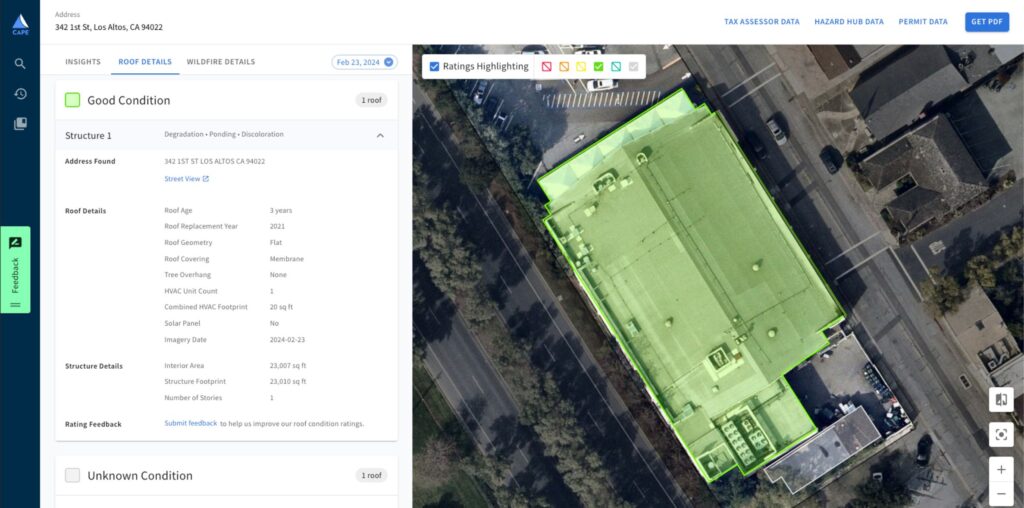Image resolution: width=1024 pixels, height=508 pixels.
Task: Toggle the red rating highlight box
Action: [547, 67]
